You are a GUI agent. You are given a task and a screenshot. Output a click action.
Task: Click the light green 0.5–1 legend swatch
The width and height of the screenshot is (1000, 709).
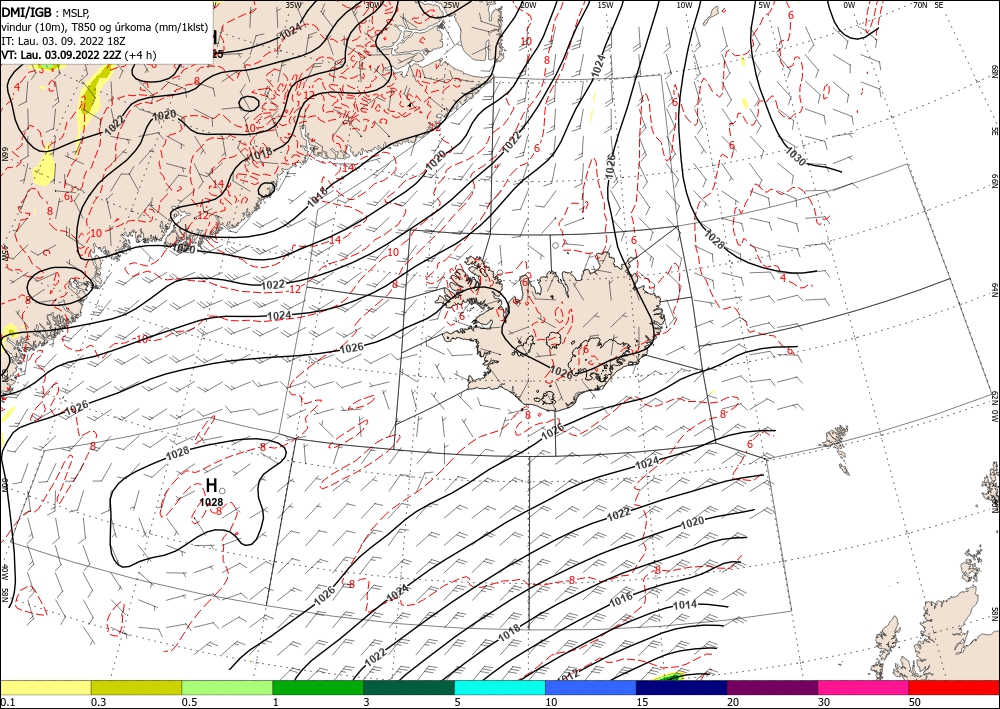pyautogui.click(x=227, y=687)
